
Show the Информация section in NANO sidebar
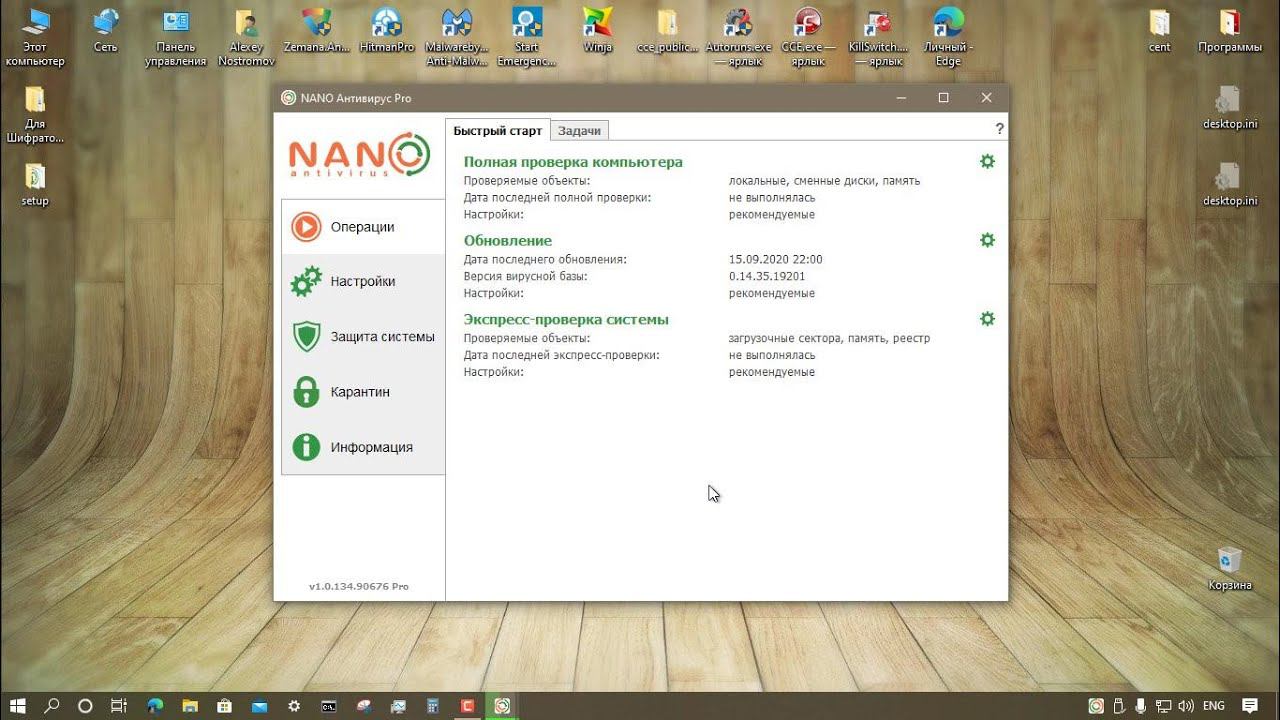point(363,447)
